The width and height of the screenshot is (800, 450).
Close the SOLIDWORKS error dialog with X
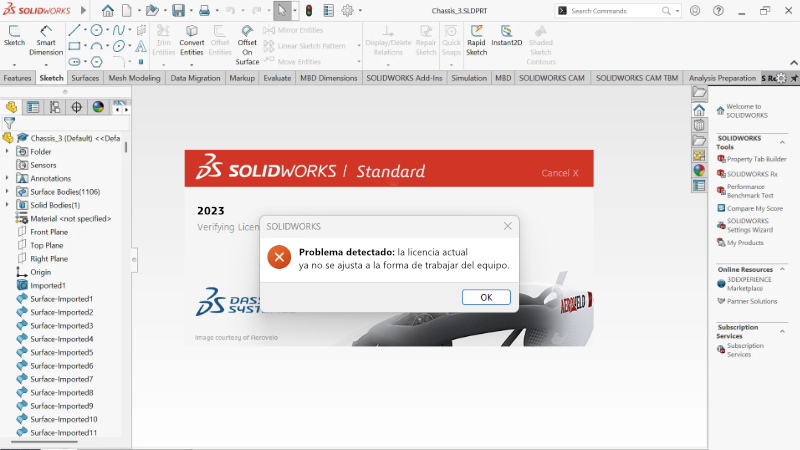point(507,226)
